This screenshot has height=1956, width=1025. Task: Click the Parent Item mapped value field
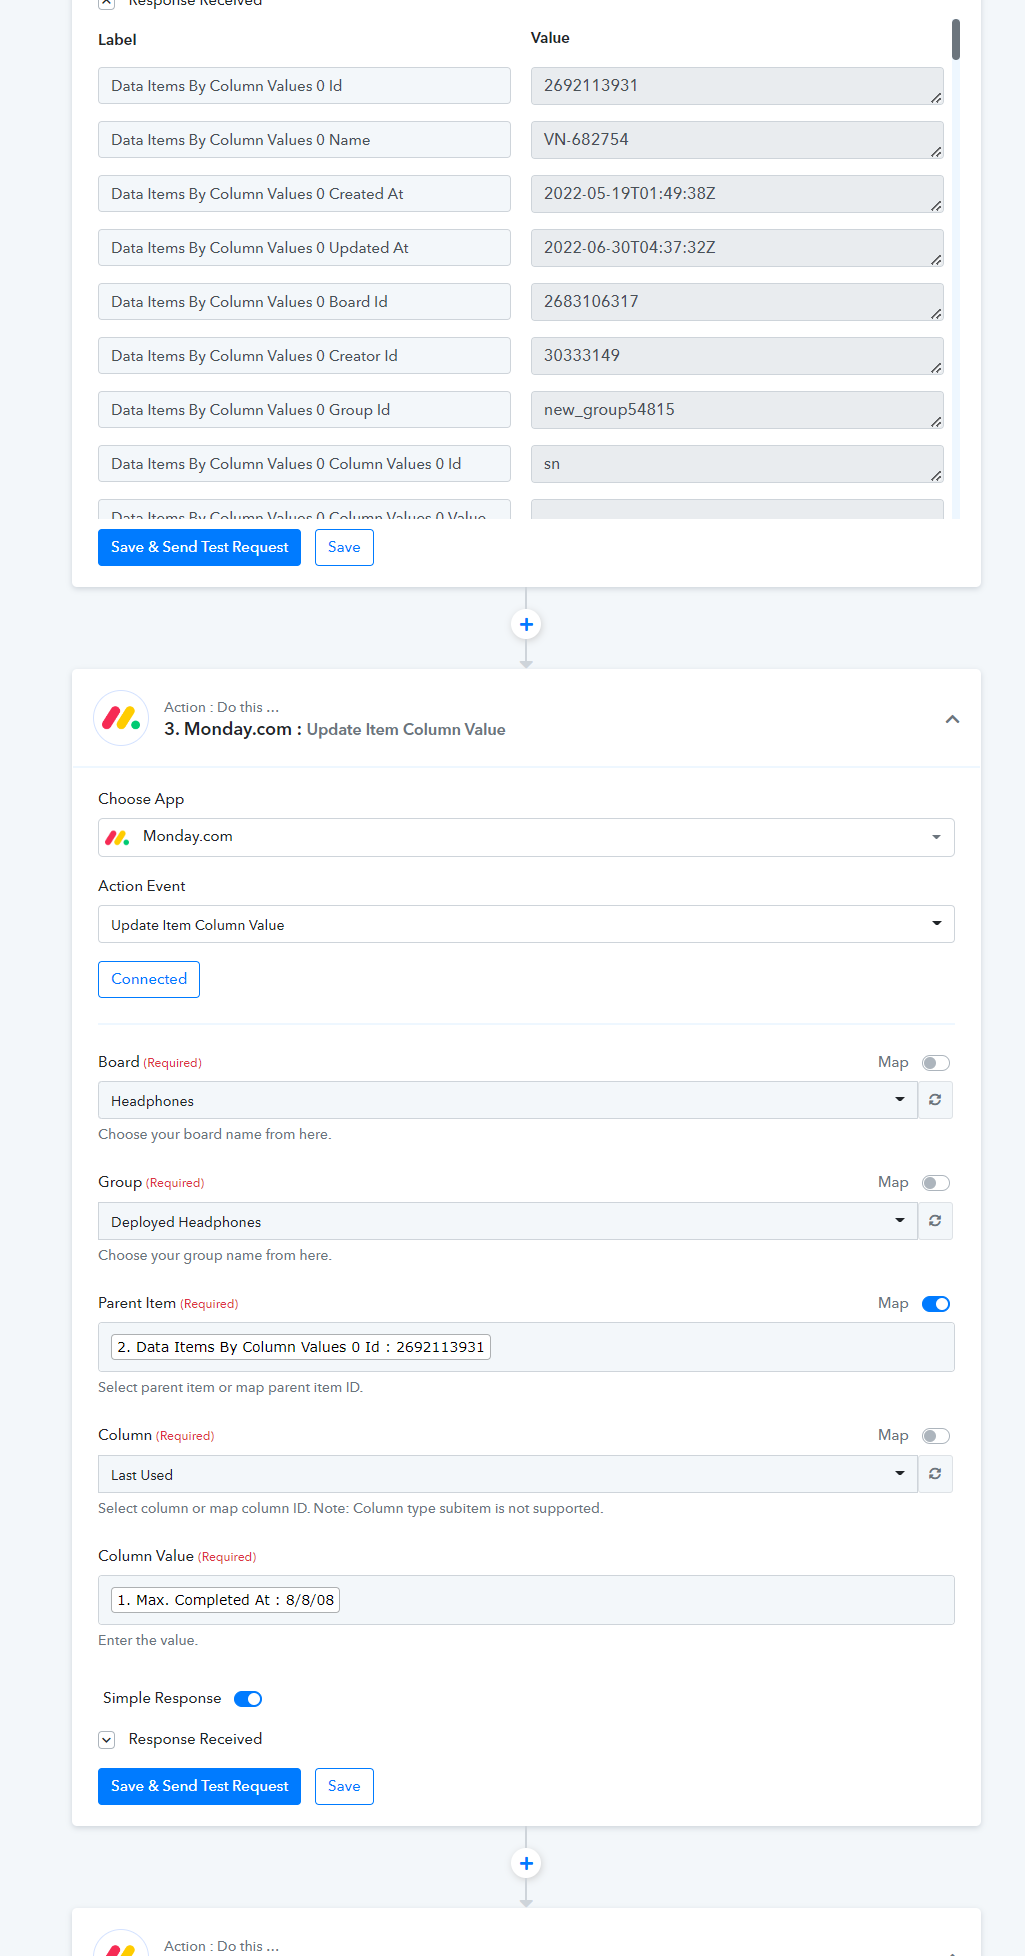(526, 1347)
